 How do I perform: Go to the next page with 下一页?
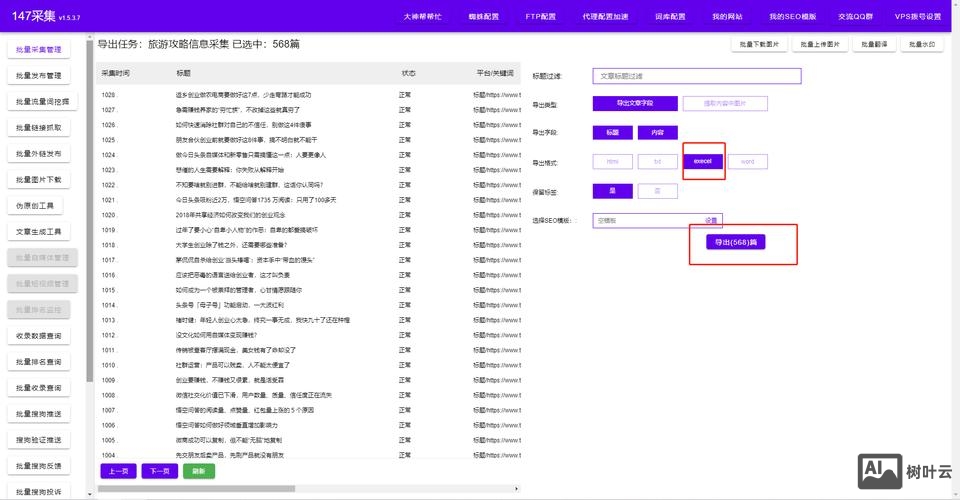[159, 471]
